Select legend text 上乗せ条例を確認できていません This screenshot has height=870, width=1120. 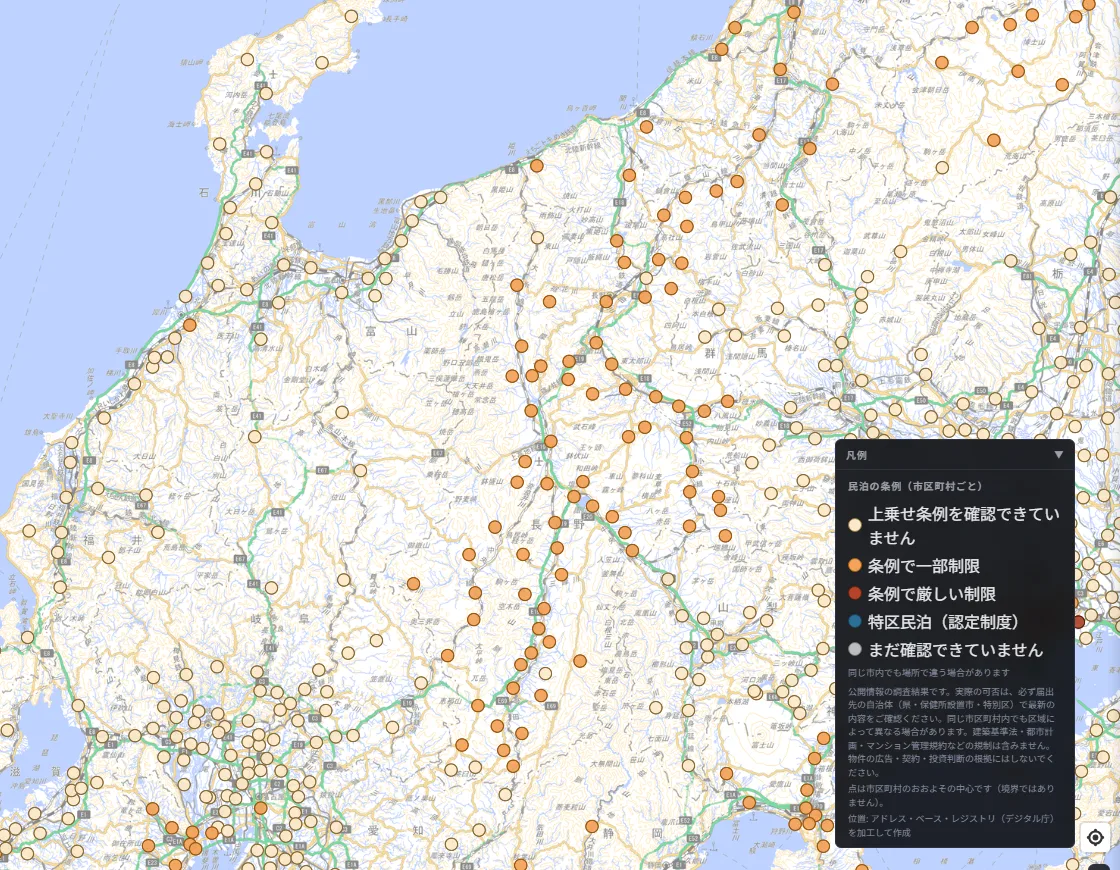tap(964, 526)
